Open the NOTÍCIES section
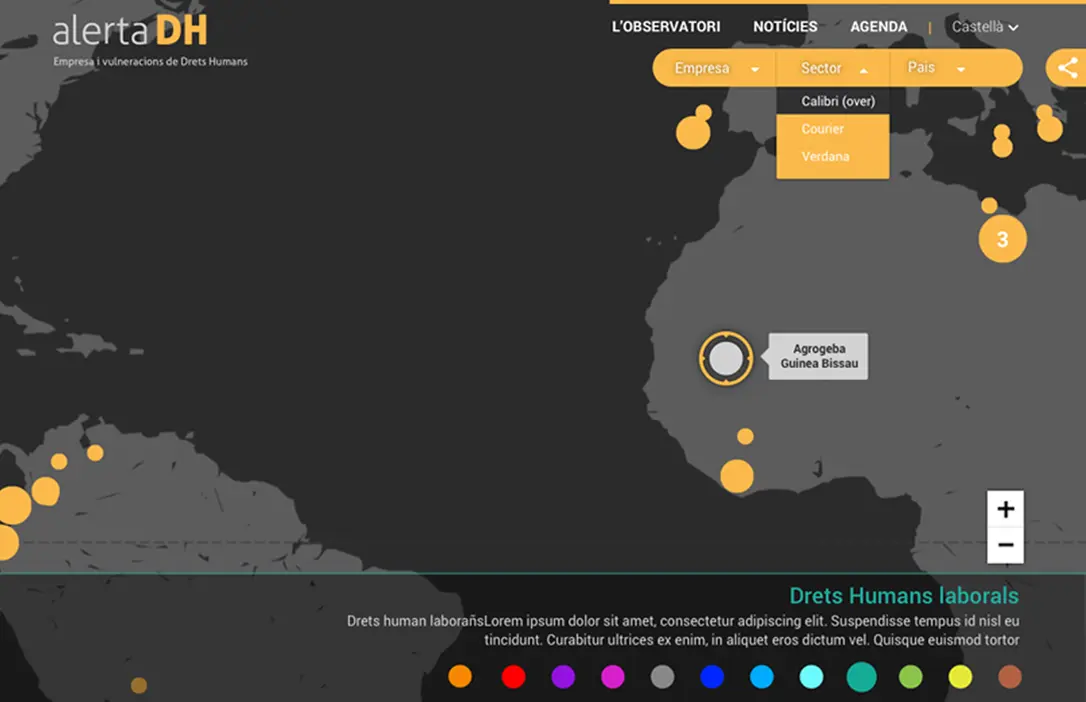 785,27
